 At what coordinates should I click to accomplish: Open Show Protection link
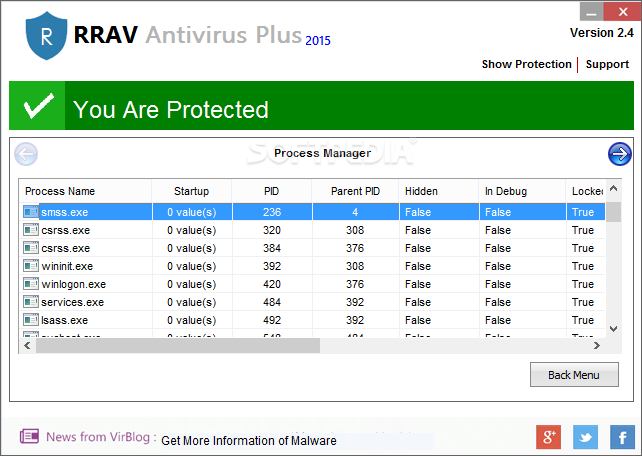[x=527, y=64]
